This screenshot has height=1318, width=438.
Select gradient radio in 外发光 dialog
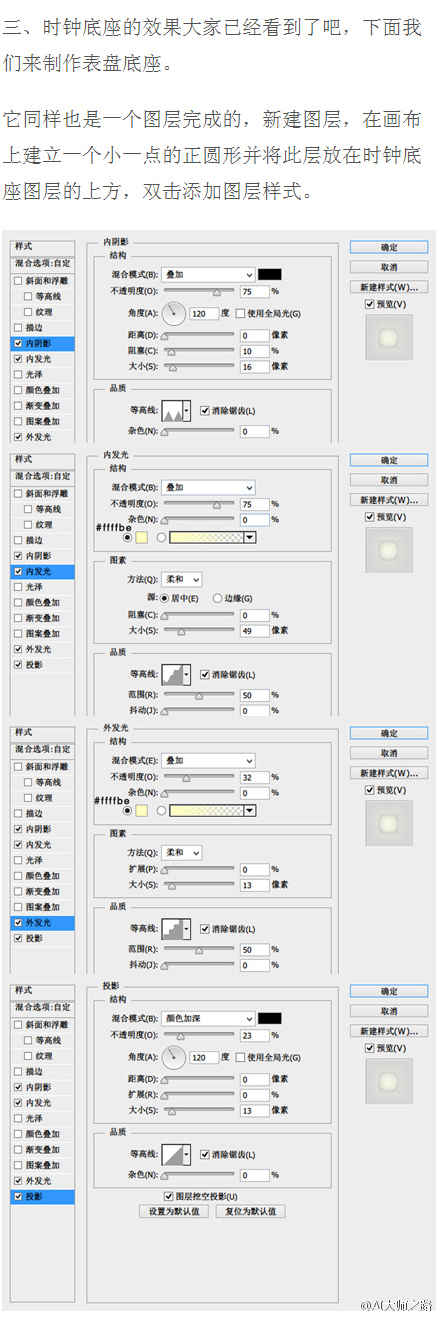pos(161,810)
